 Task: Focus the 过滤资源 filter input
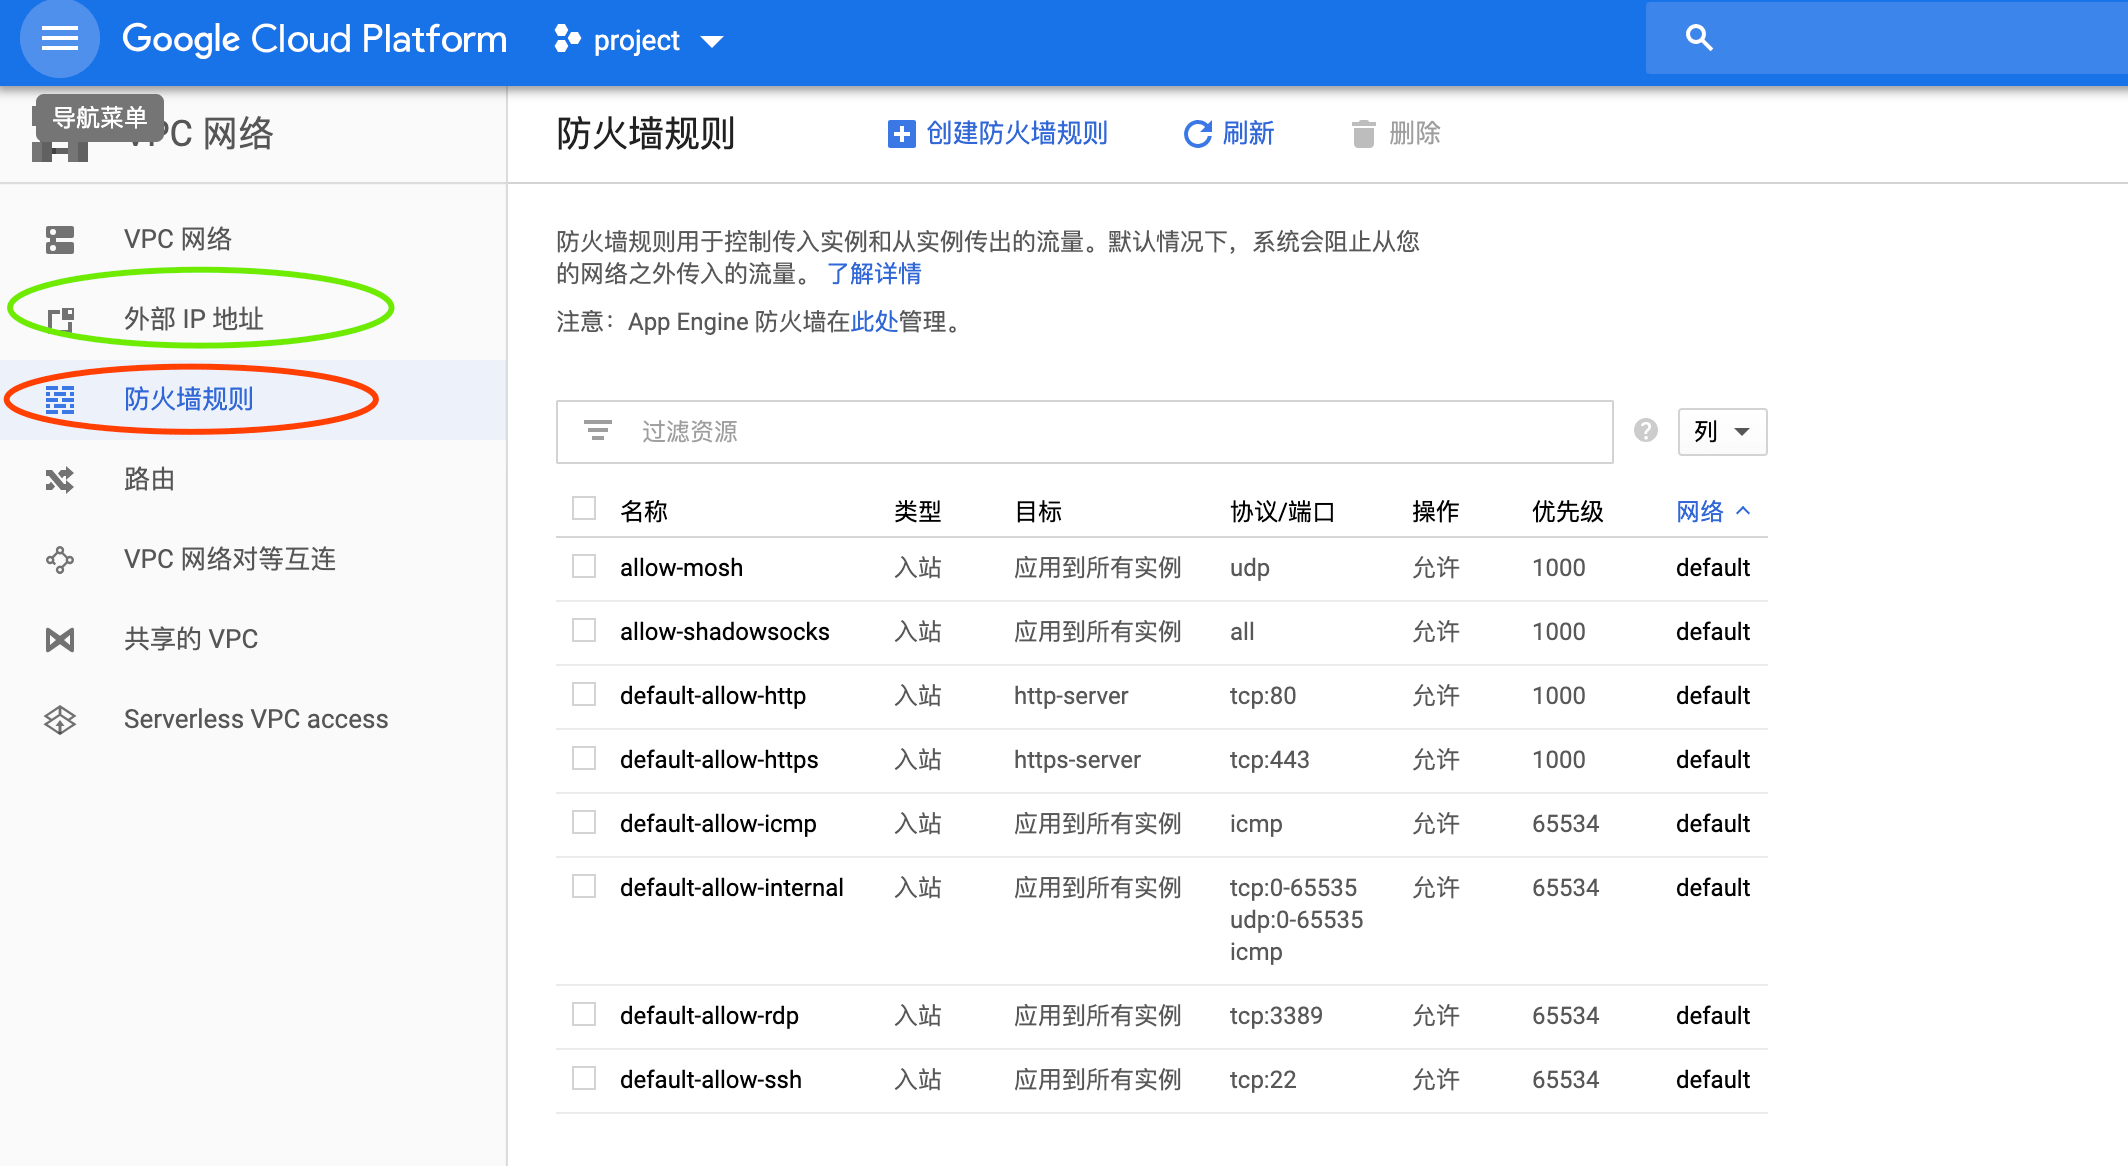point(1084,431)
